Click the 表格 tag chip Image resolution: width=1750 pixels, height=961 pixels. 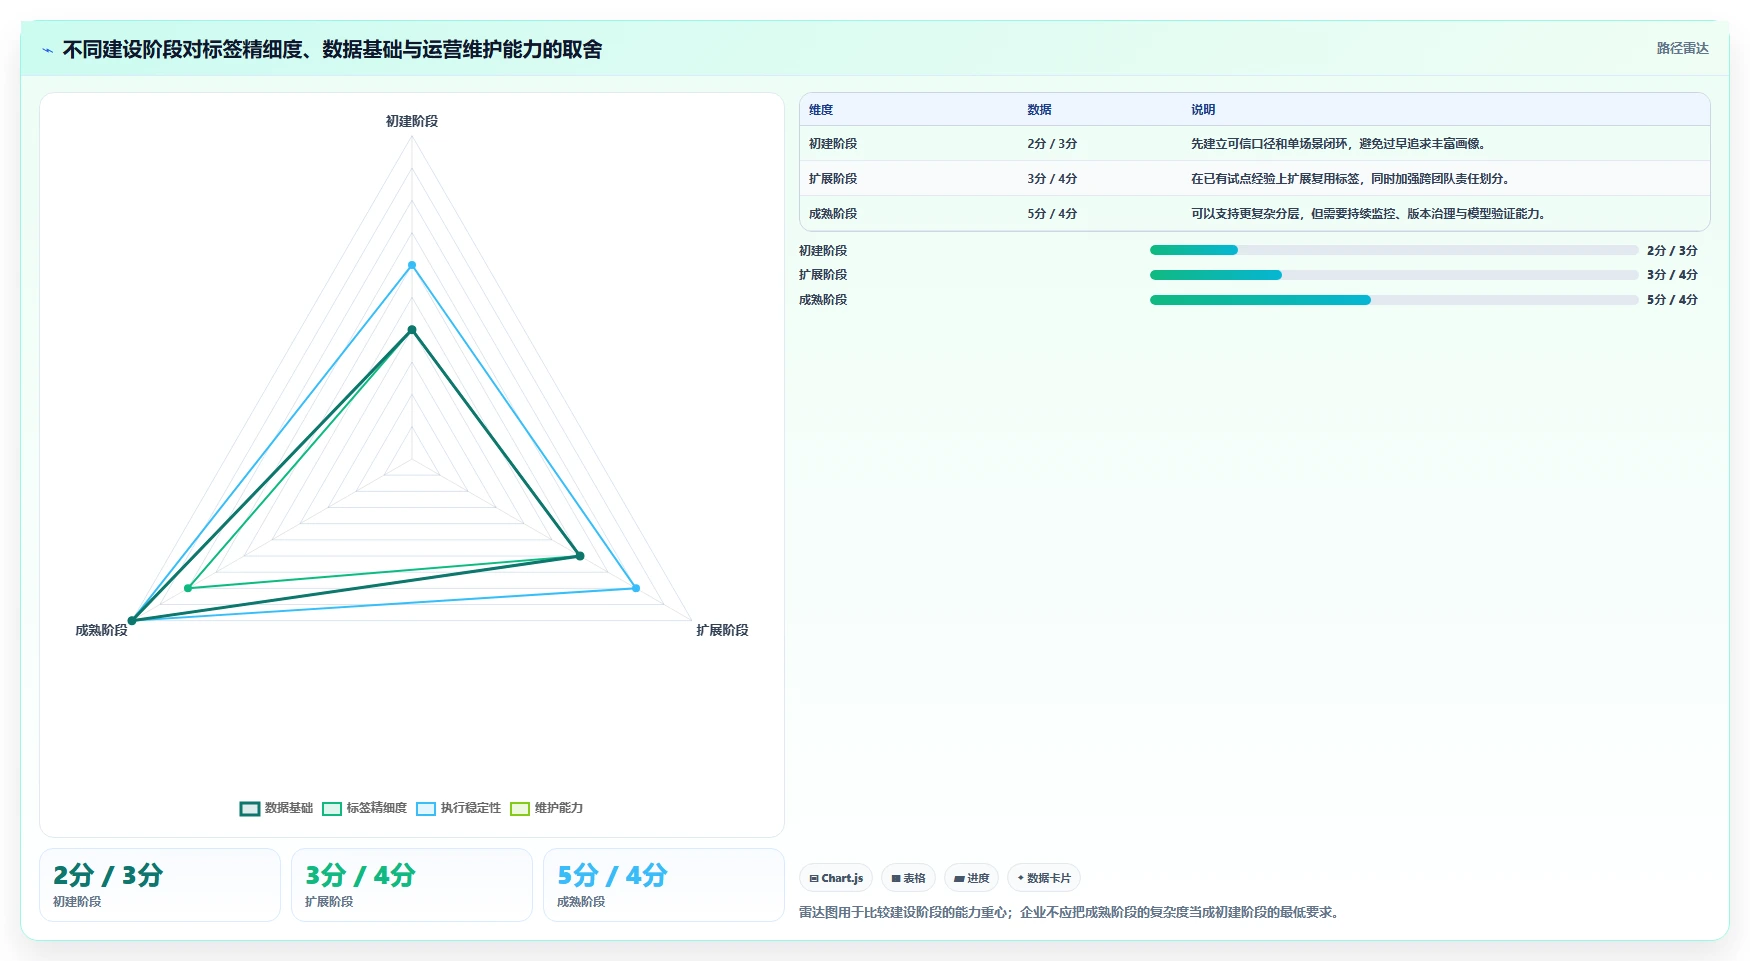click(908, 878)
